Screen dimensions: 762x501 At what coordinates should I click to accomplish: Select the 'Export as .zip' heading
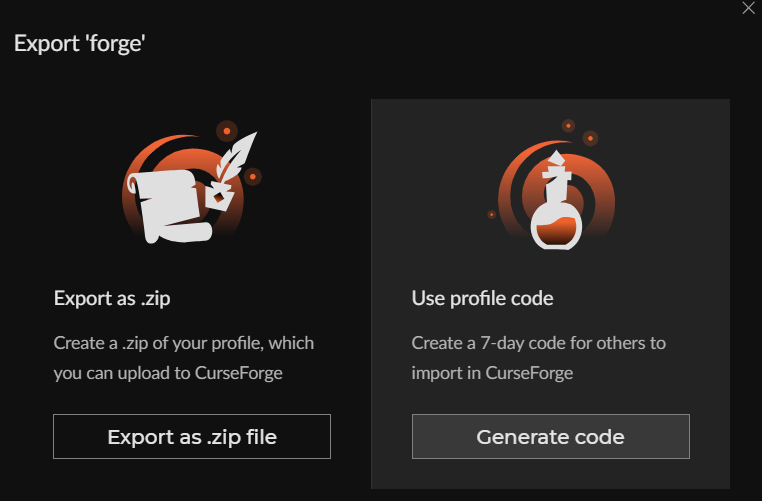[112, 298]
